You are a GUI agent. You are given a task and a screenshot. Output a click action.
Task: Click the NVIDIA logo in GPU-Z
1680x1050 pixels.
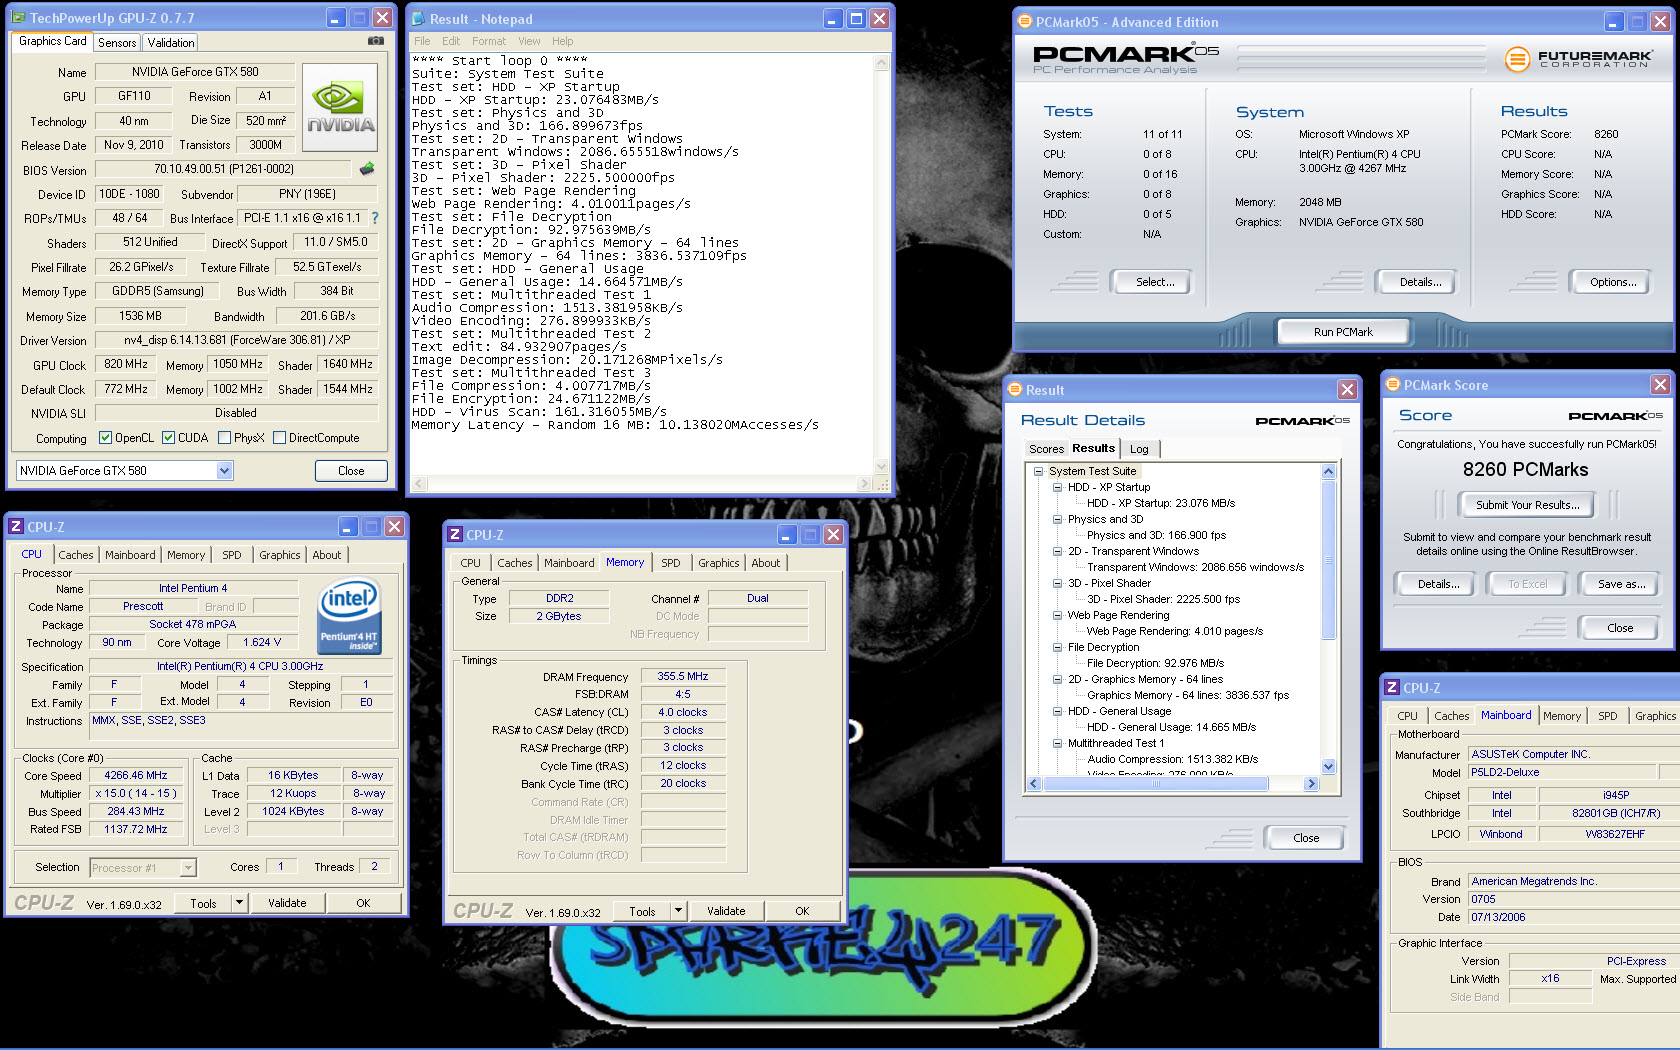click(340, 107)
